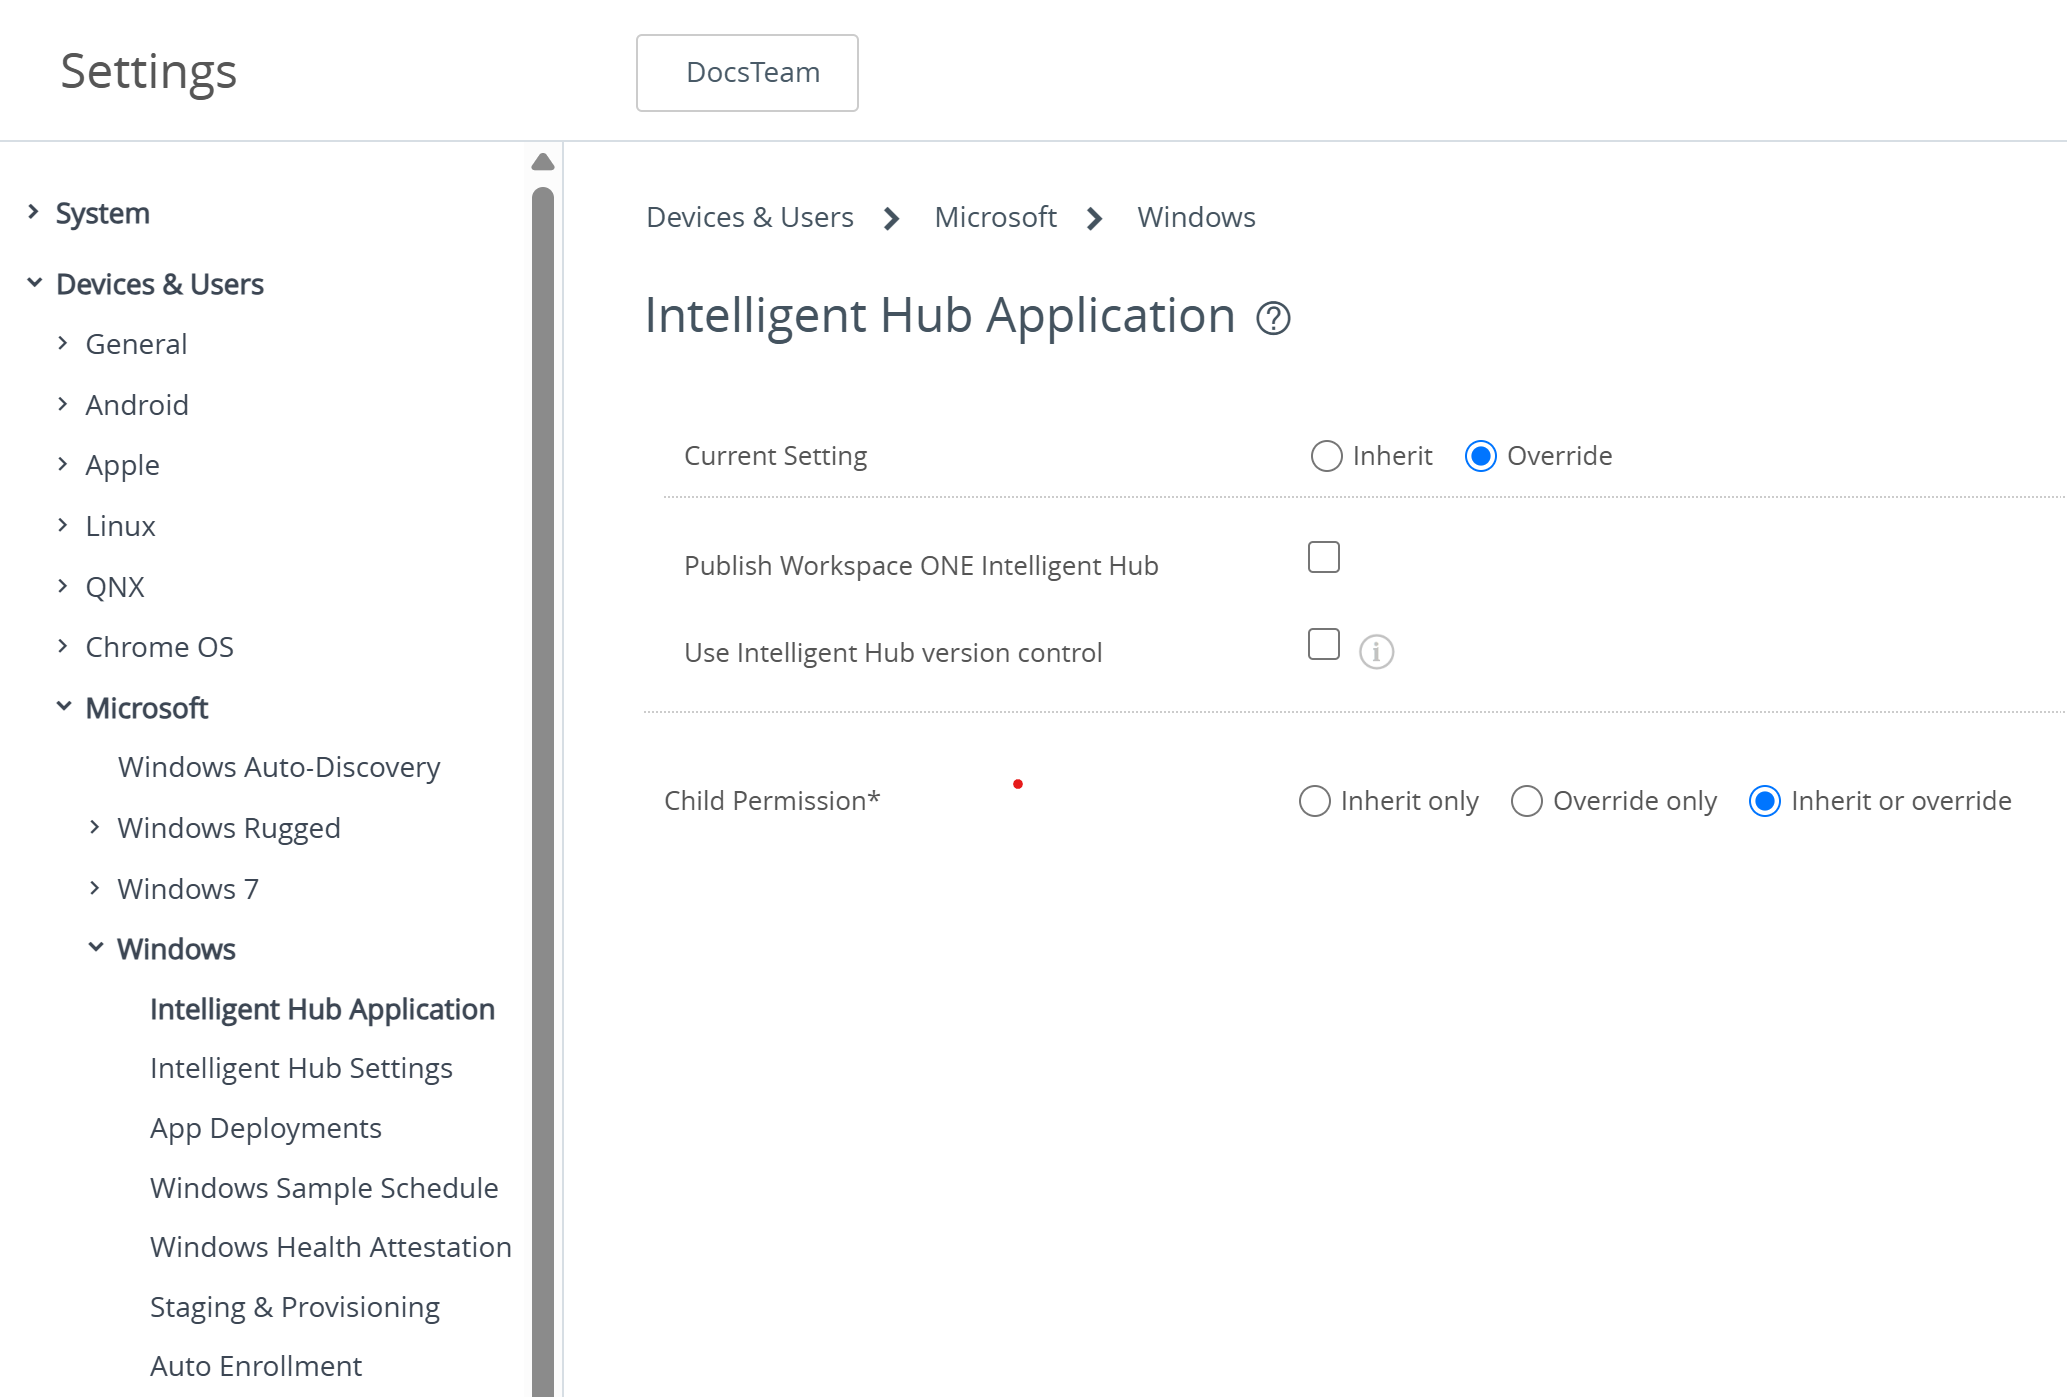Select the Override radio button
The height and width of the screenshot is (1397, 2067).
(x=1480, y=456)
